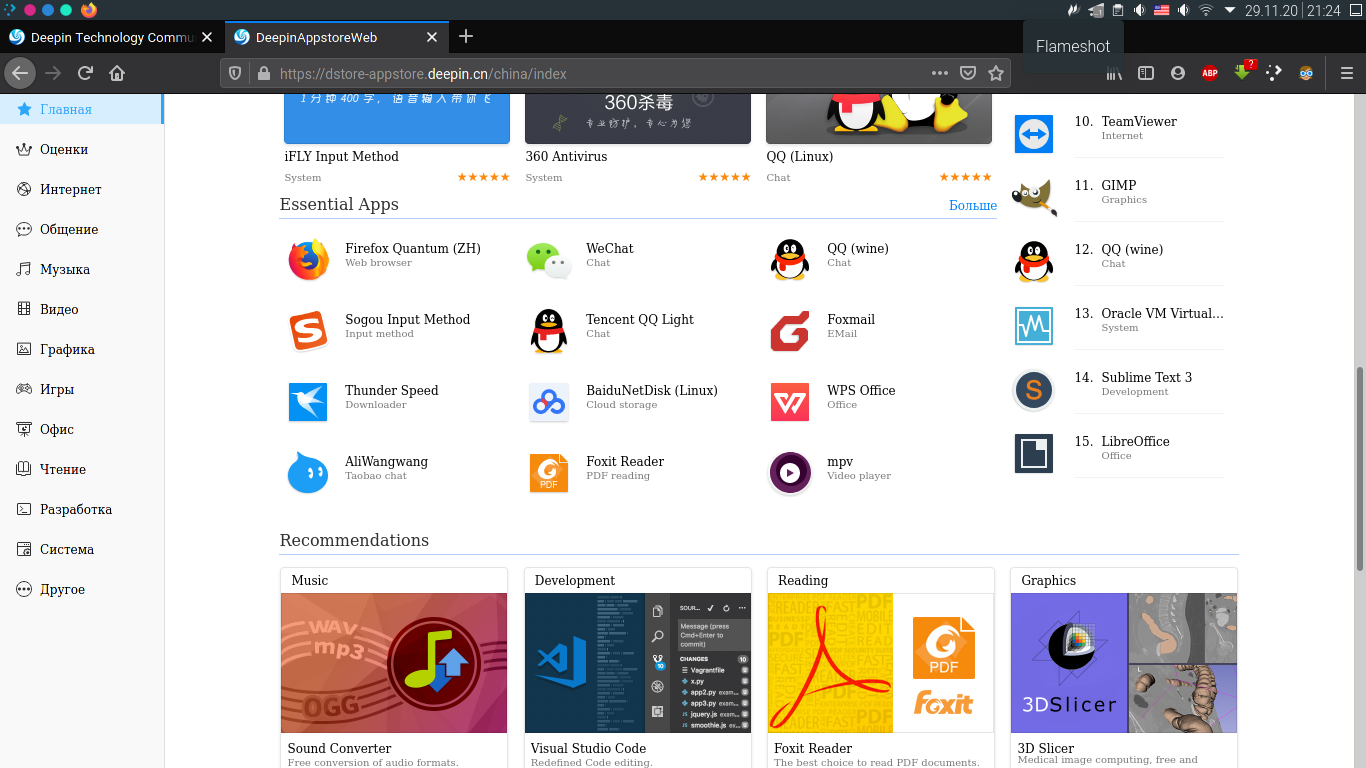This screenshot has width=1366, height=768.
Task: Open the Visual Studio Code recommendation thumbnail
Action: click(637, 663)
